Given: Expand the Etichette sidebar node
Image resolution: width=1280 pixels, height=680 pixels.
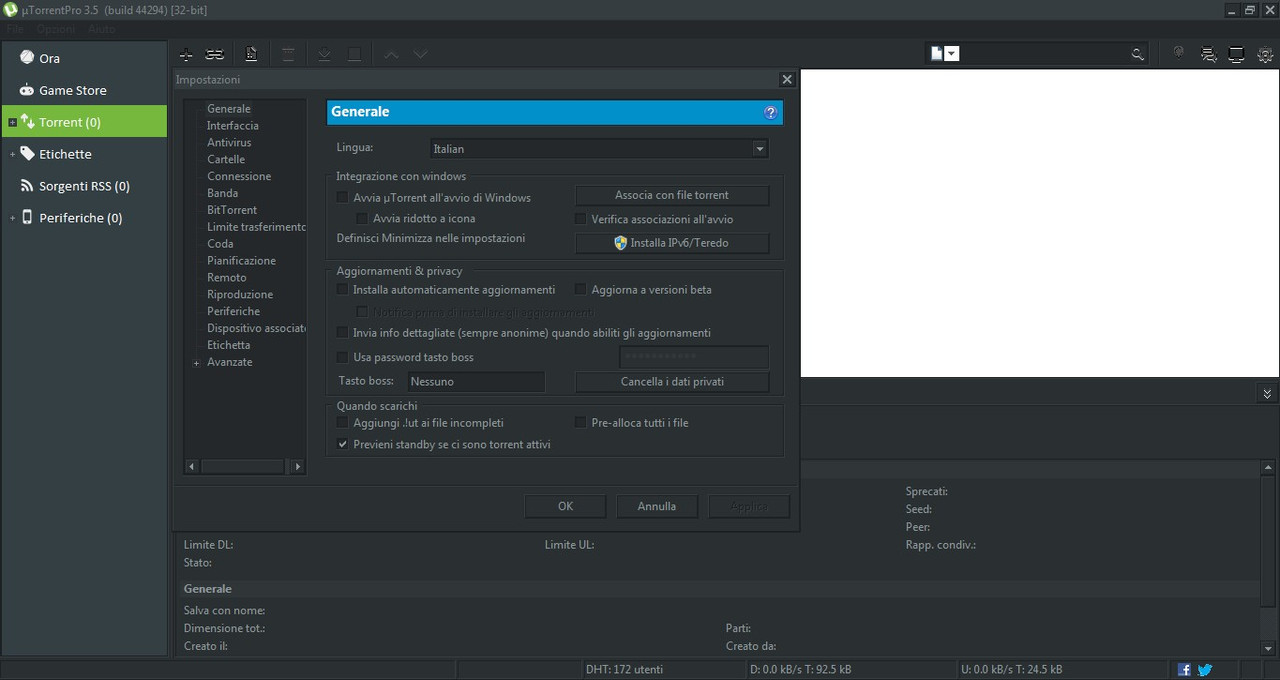Looking at the screenshot, I should 12,155.
